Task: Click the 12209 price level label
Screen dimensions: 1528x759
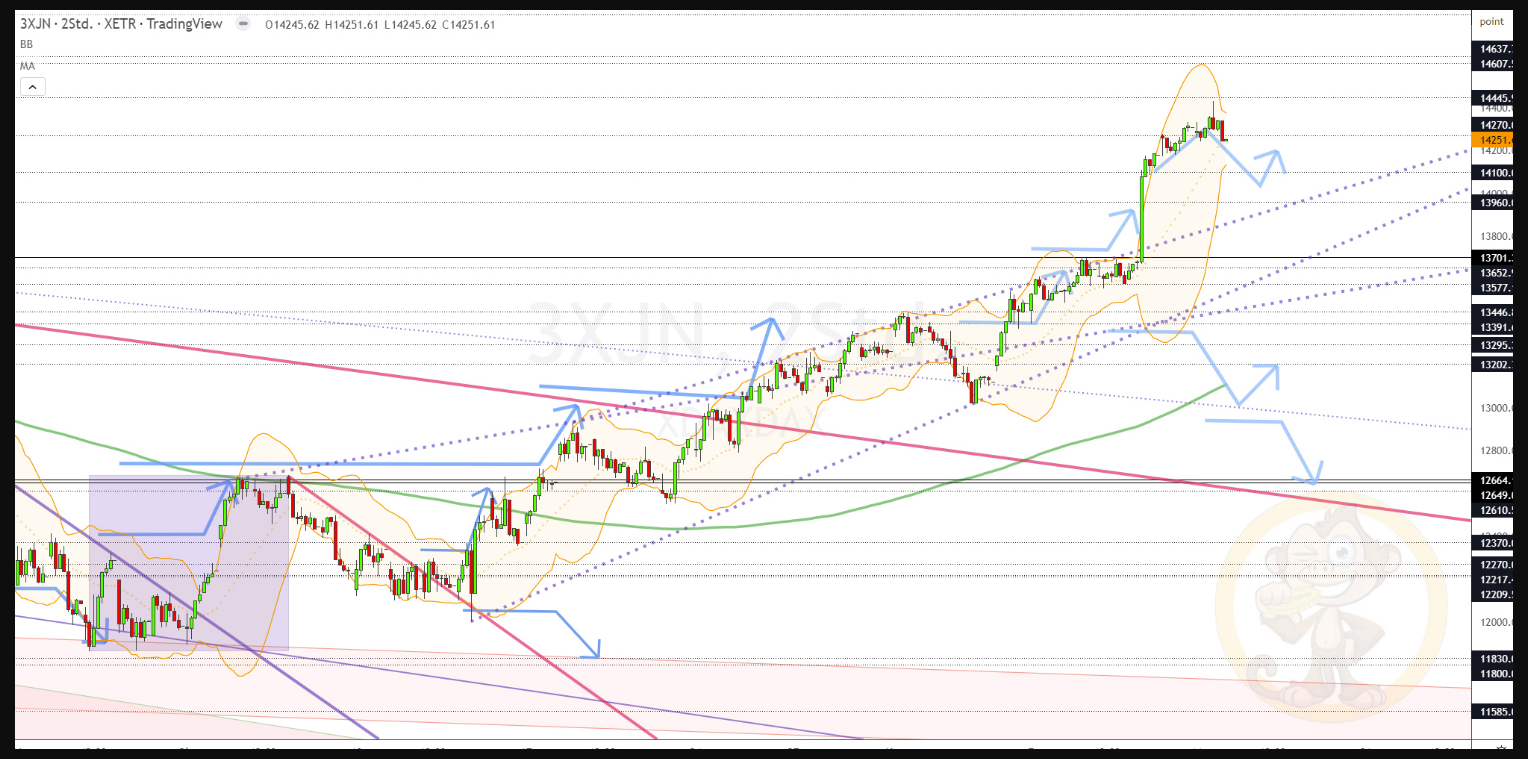Action: click(1494, 595)
